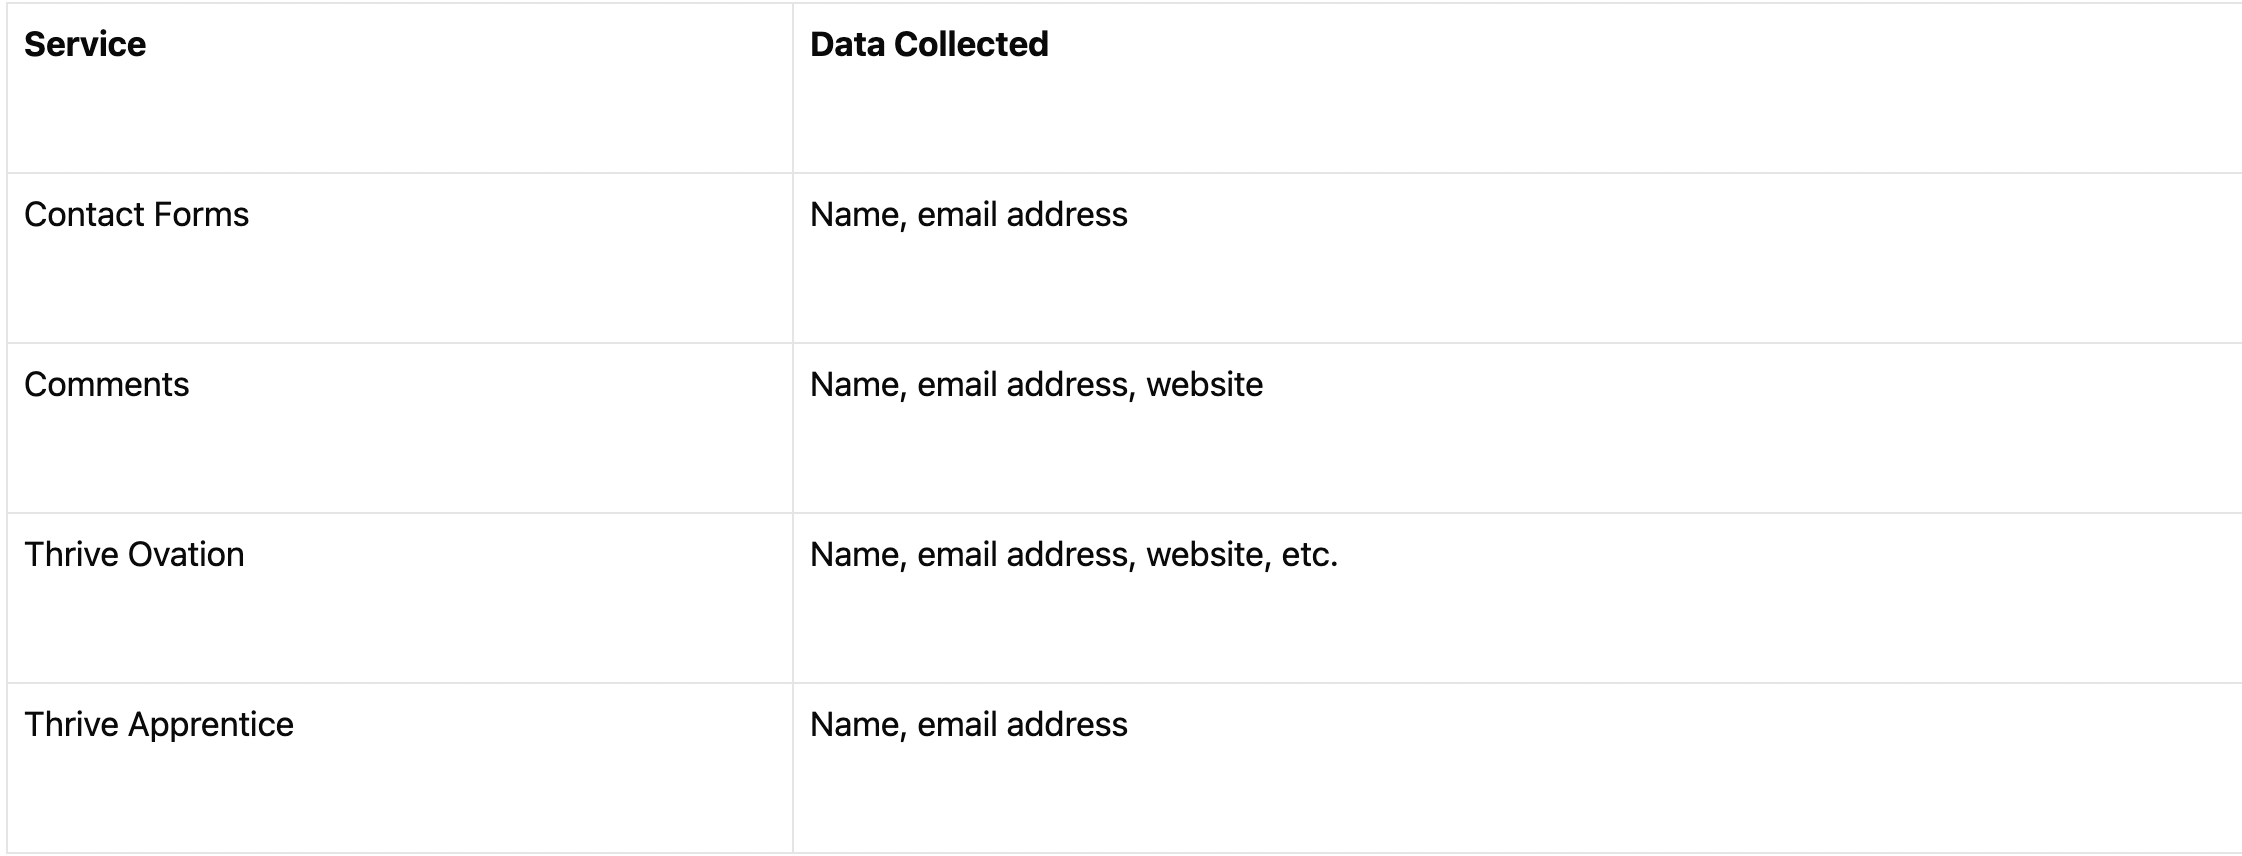Select the Comments service cell

coord(400,428)
